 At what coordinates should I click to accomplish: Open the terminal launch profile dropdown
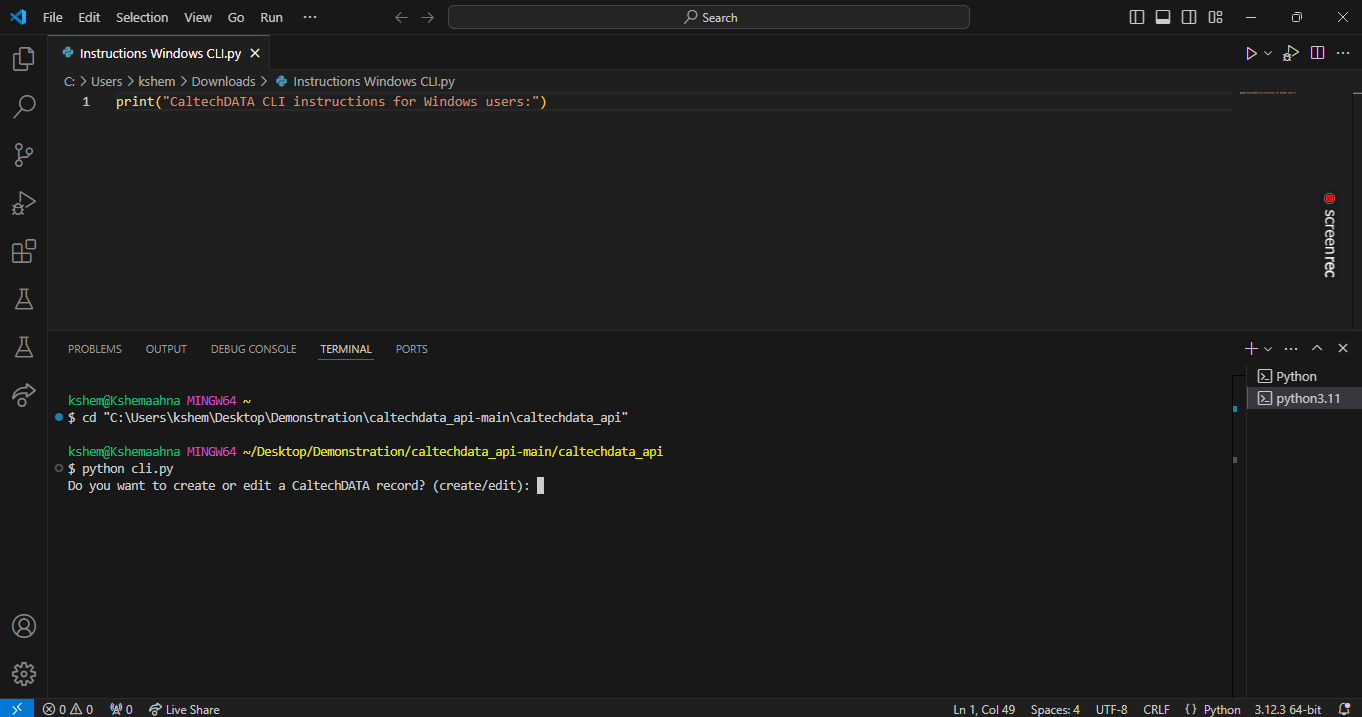[1268, 348]
